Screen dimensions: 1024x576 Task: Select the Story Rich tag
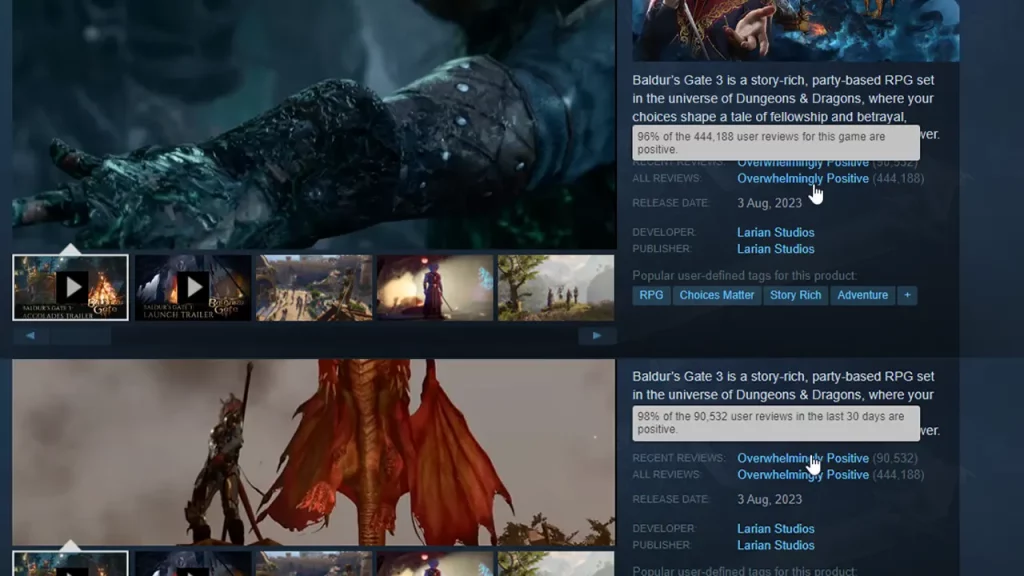click(795, 295)
